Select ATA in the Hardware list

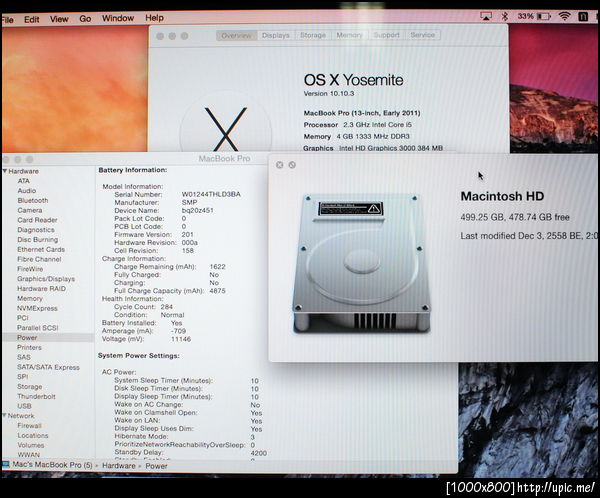coord(23,181)
